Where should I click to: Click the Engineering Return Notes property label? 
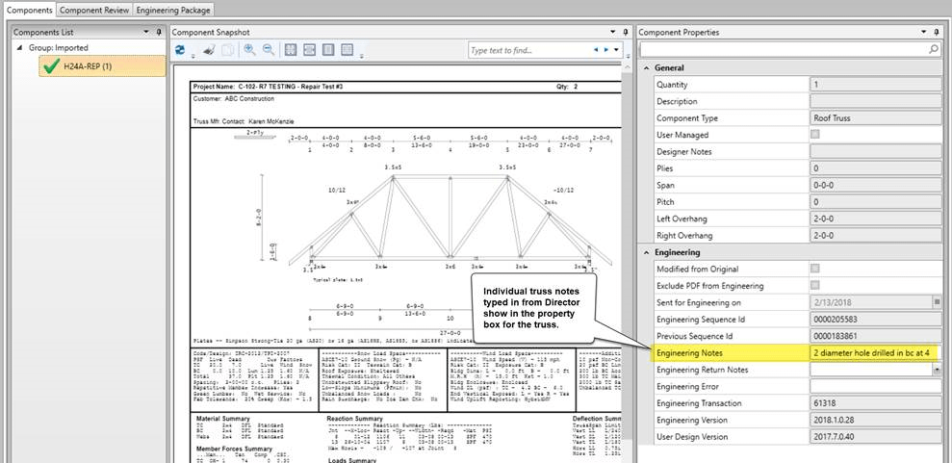702,370
